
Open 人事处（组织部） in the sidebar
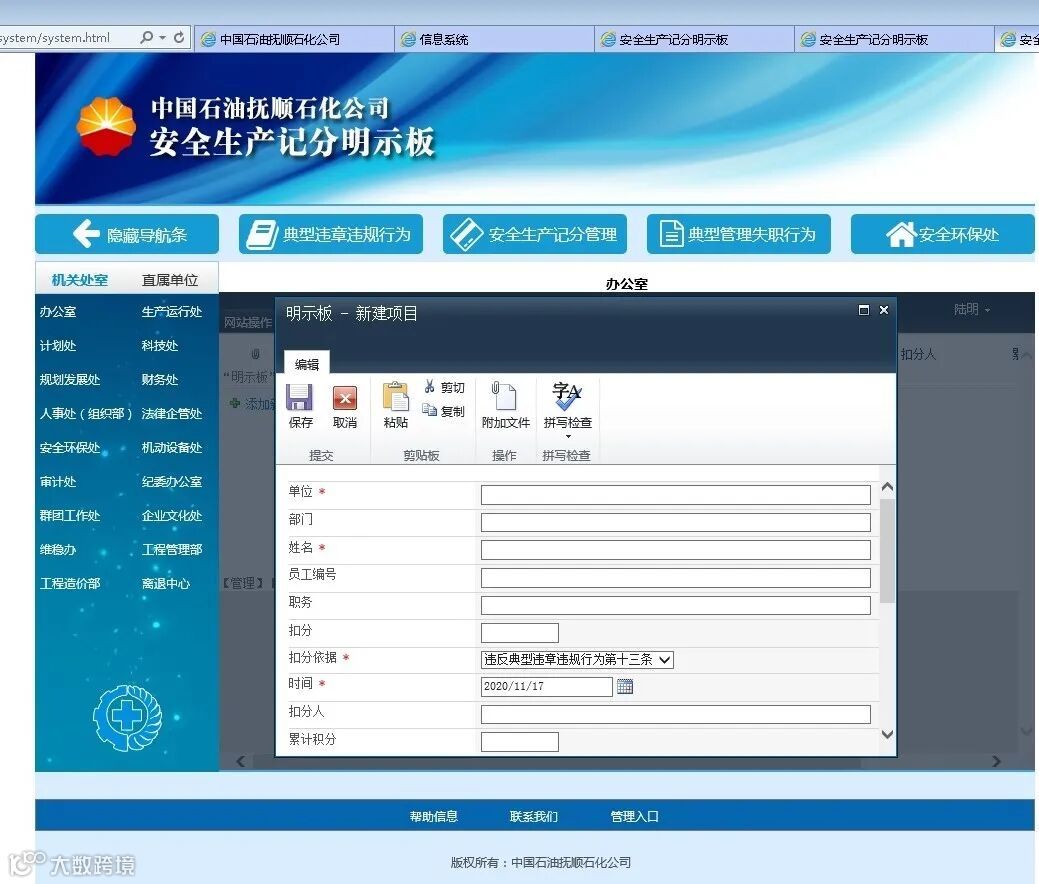coord(85,414)
